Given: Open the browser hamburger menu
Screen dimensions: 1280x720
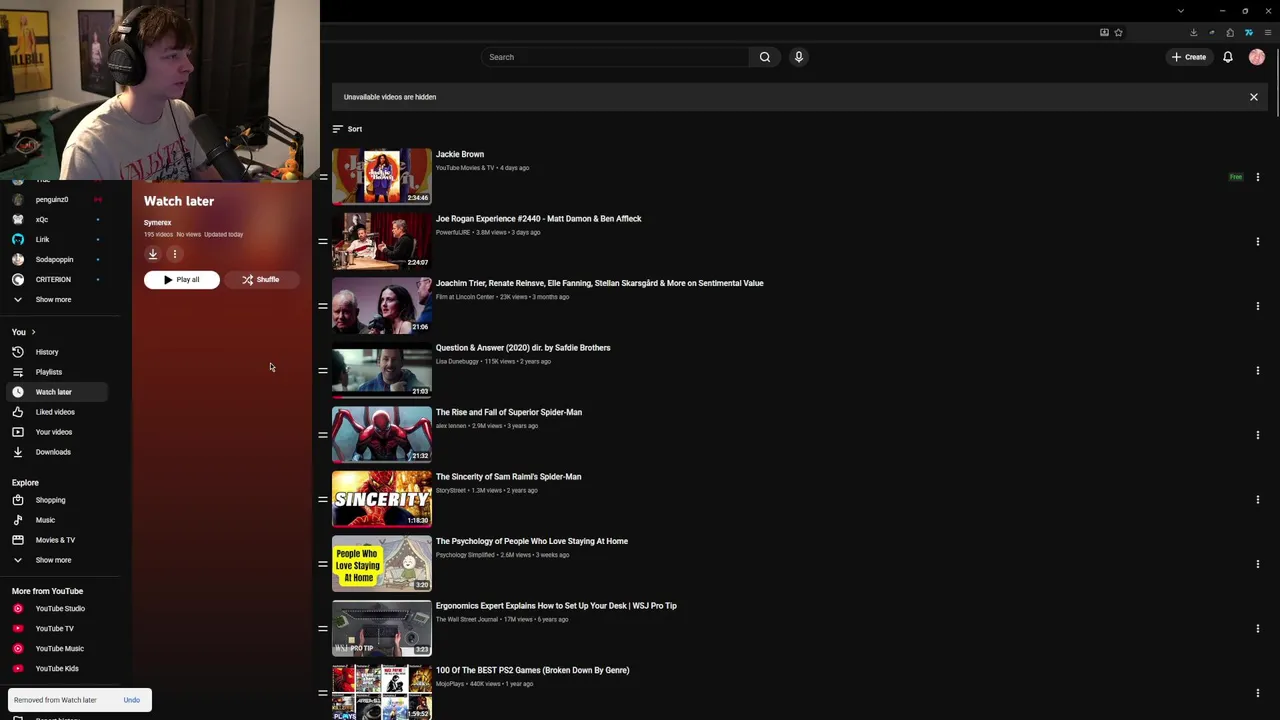Looking at the screenshot, I should point(1268,32).
